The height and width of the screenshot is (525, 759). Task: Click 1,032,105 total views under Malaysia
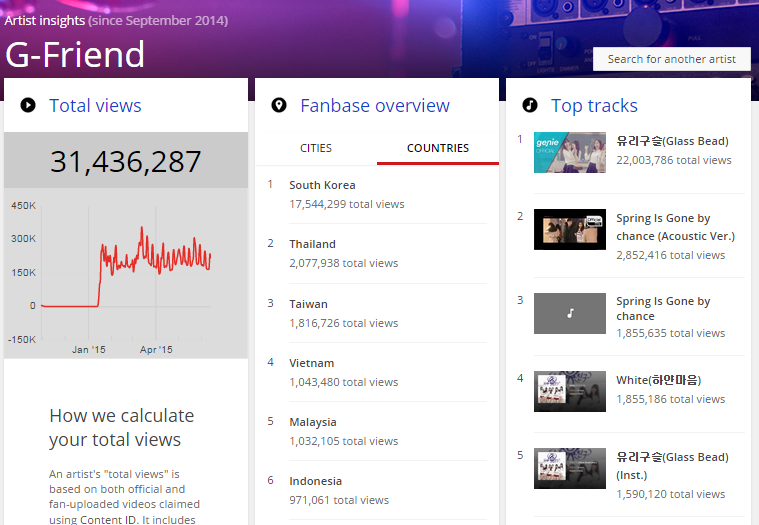point(344,441)
